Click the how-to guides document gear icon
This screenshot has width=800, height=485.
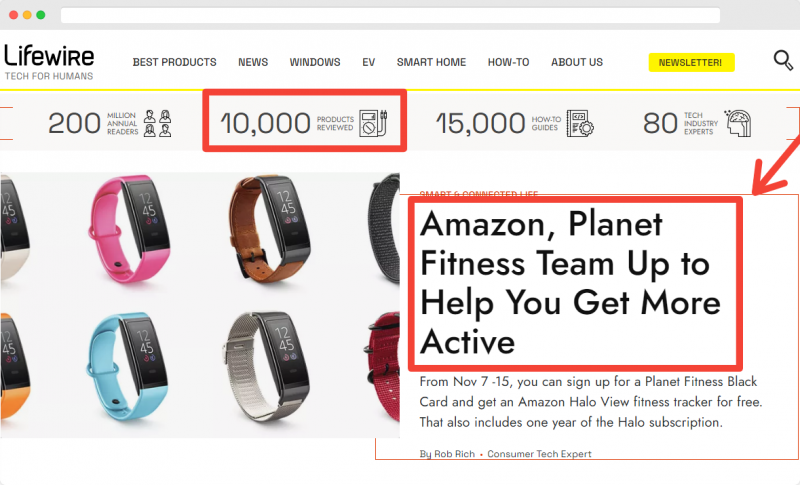[x=580, y=123]
